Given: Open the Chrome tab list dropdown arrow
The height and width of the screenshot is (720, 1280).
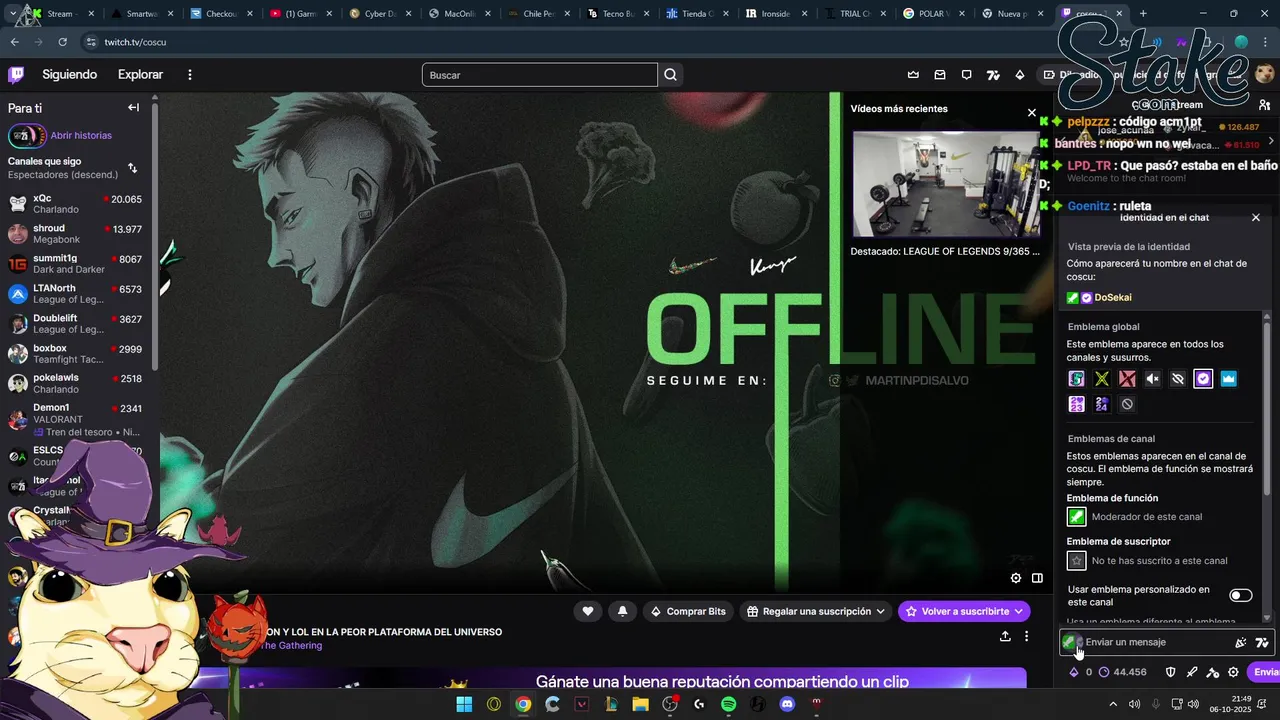Looking at the screenshot, I should pyautogui.click(x=11, y=14).
